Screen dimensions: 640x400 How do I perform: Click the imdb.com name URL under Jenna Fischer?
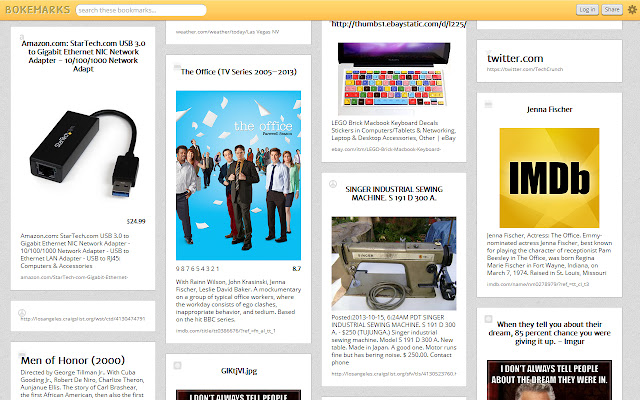(x=538, y=284)
